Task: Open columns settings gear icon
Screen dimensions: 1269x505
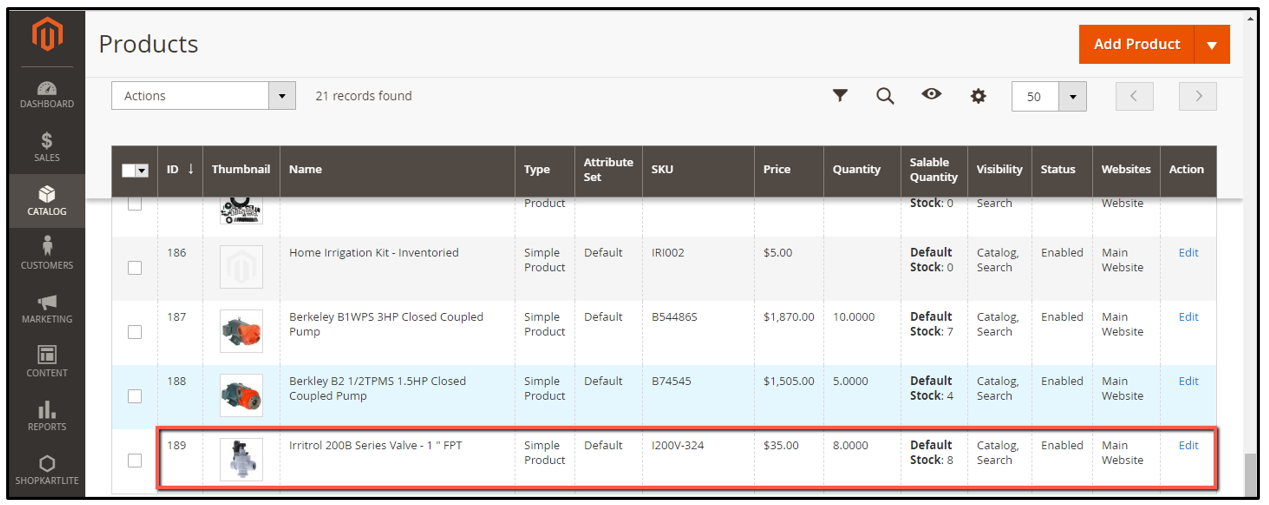Action: pyautogui.click(x=978, y=96)
